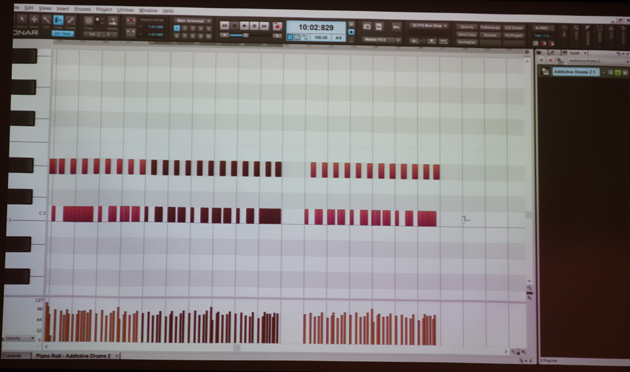630x372 pixels.
Task: Open the Edit menu
Action: [x=29, y=8]
